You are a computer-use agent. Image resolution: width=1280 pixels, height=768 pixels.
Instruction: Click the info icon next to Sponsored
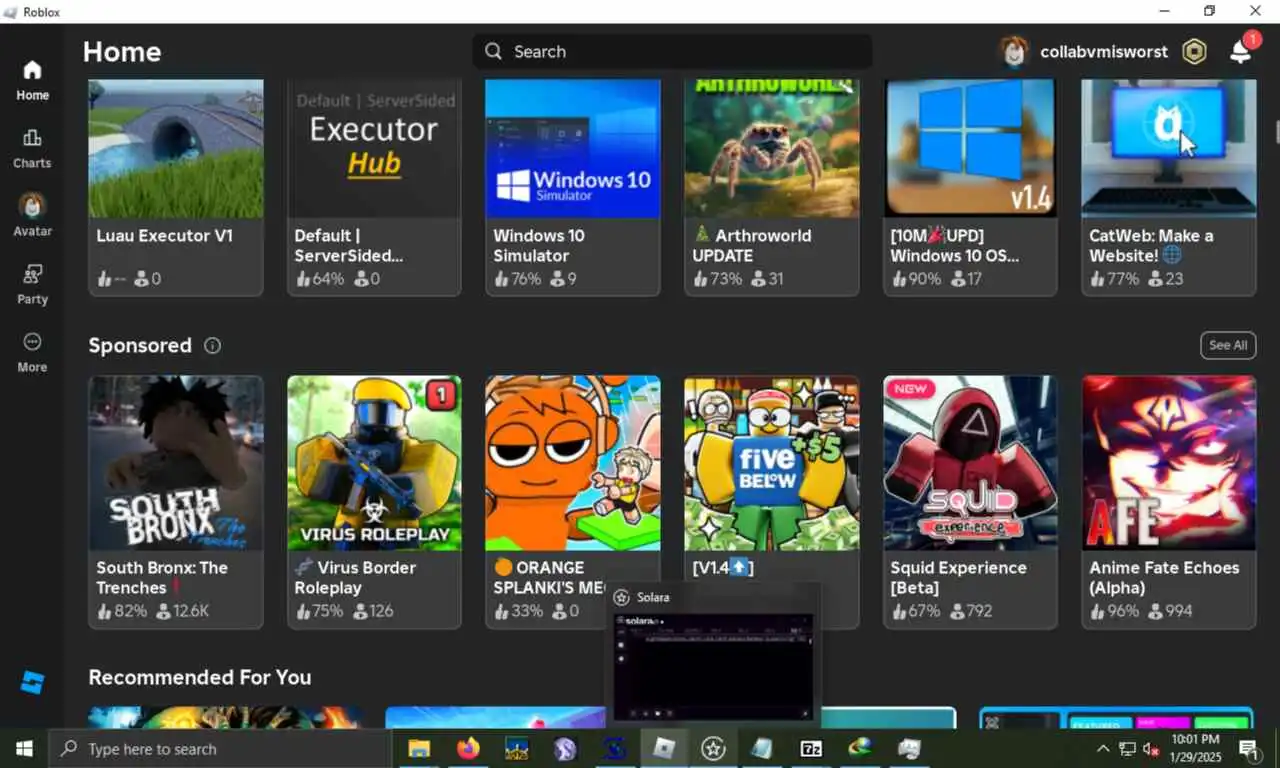212,345
